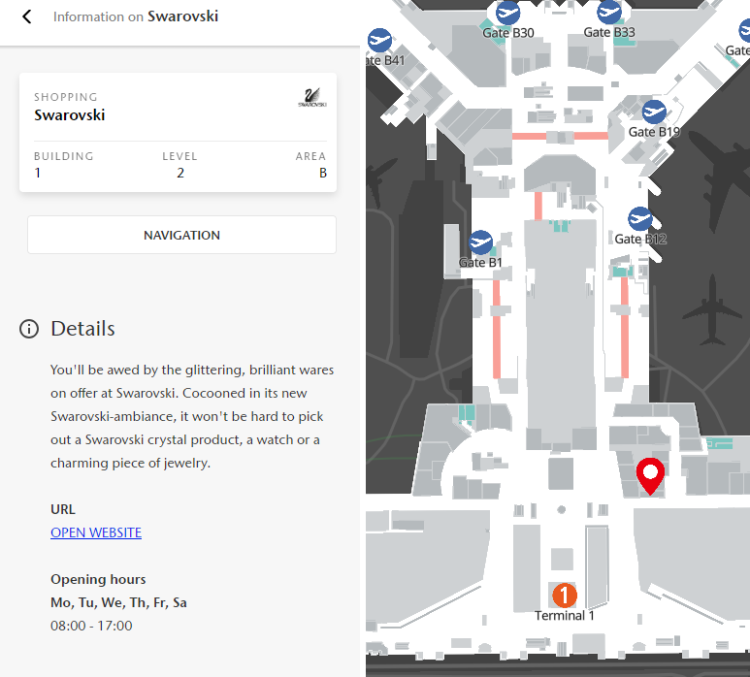Click the Gate B33 label

pyautogui.click(x=609, y=33)
